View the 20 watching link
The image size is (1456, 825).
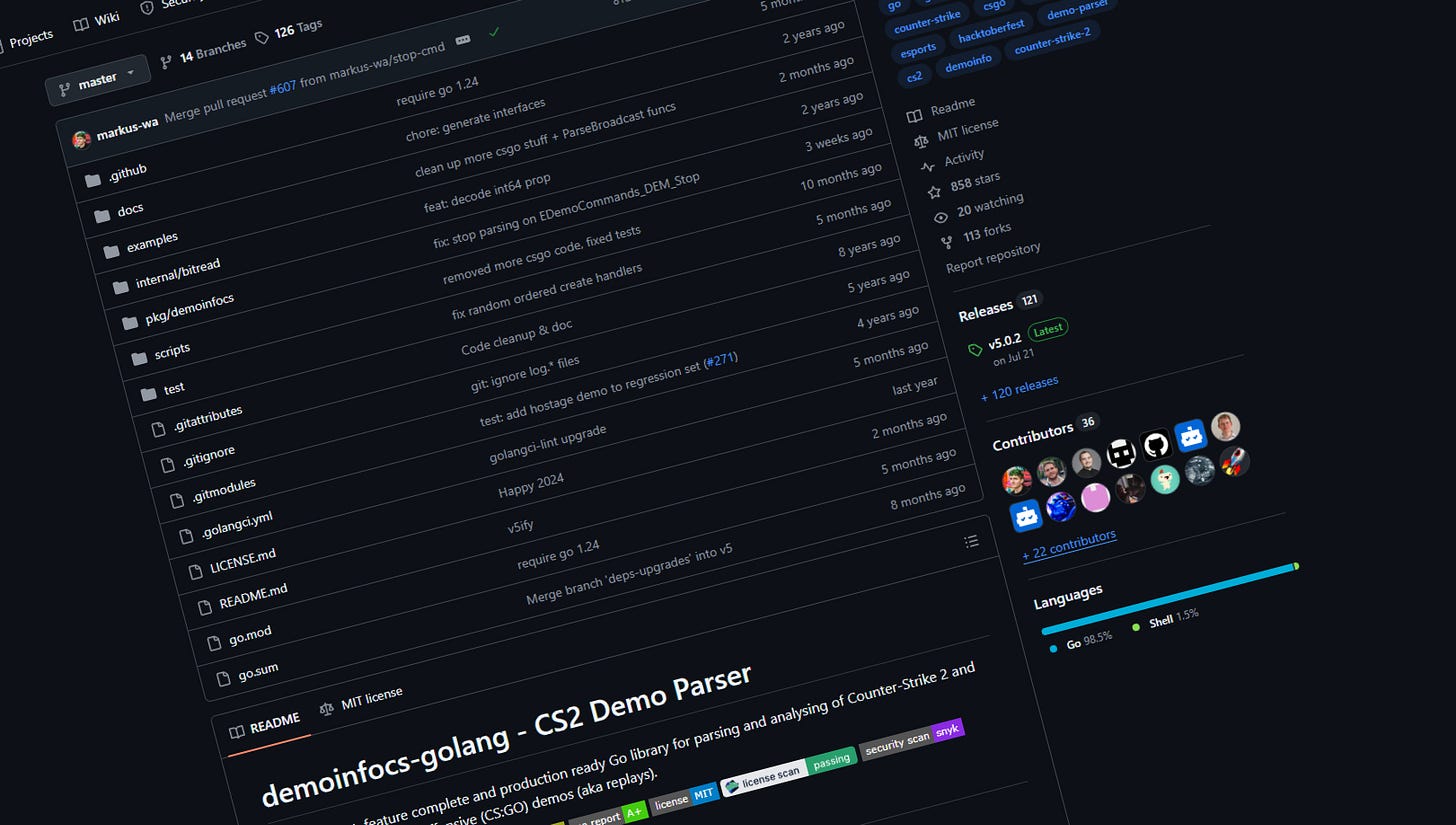point(977,209)
